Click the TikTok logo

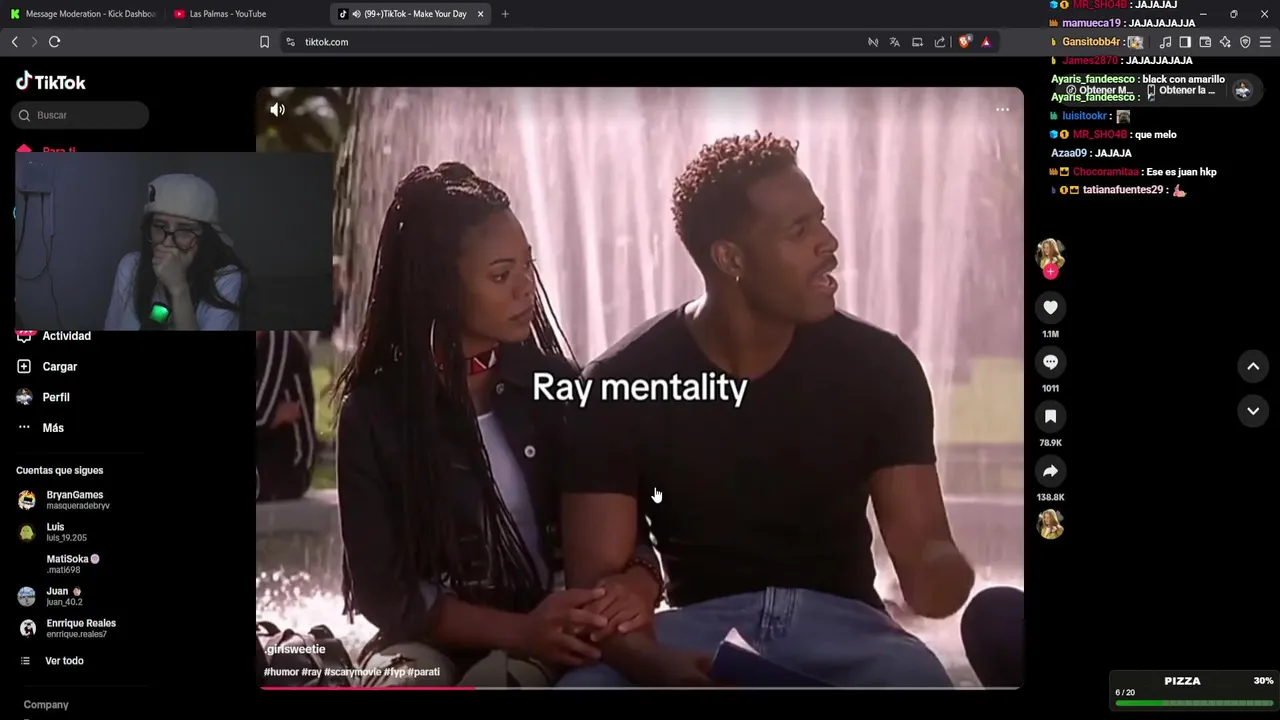pyautogui.click(x=51, y=82)
